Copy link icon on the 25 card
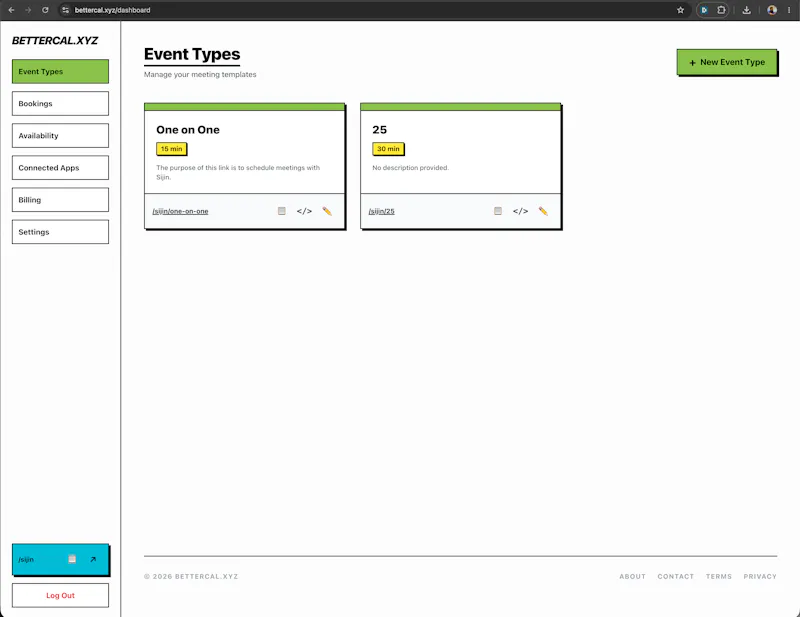Image resolution: width=800 pixels, height=617 pixels. 498,211
